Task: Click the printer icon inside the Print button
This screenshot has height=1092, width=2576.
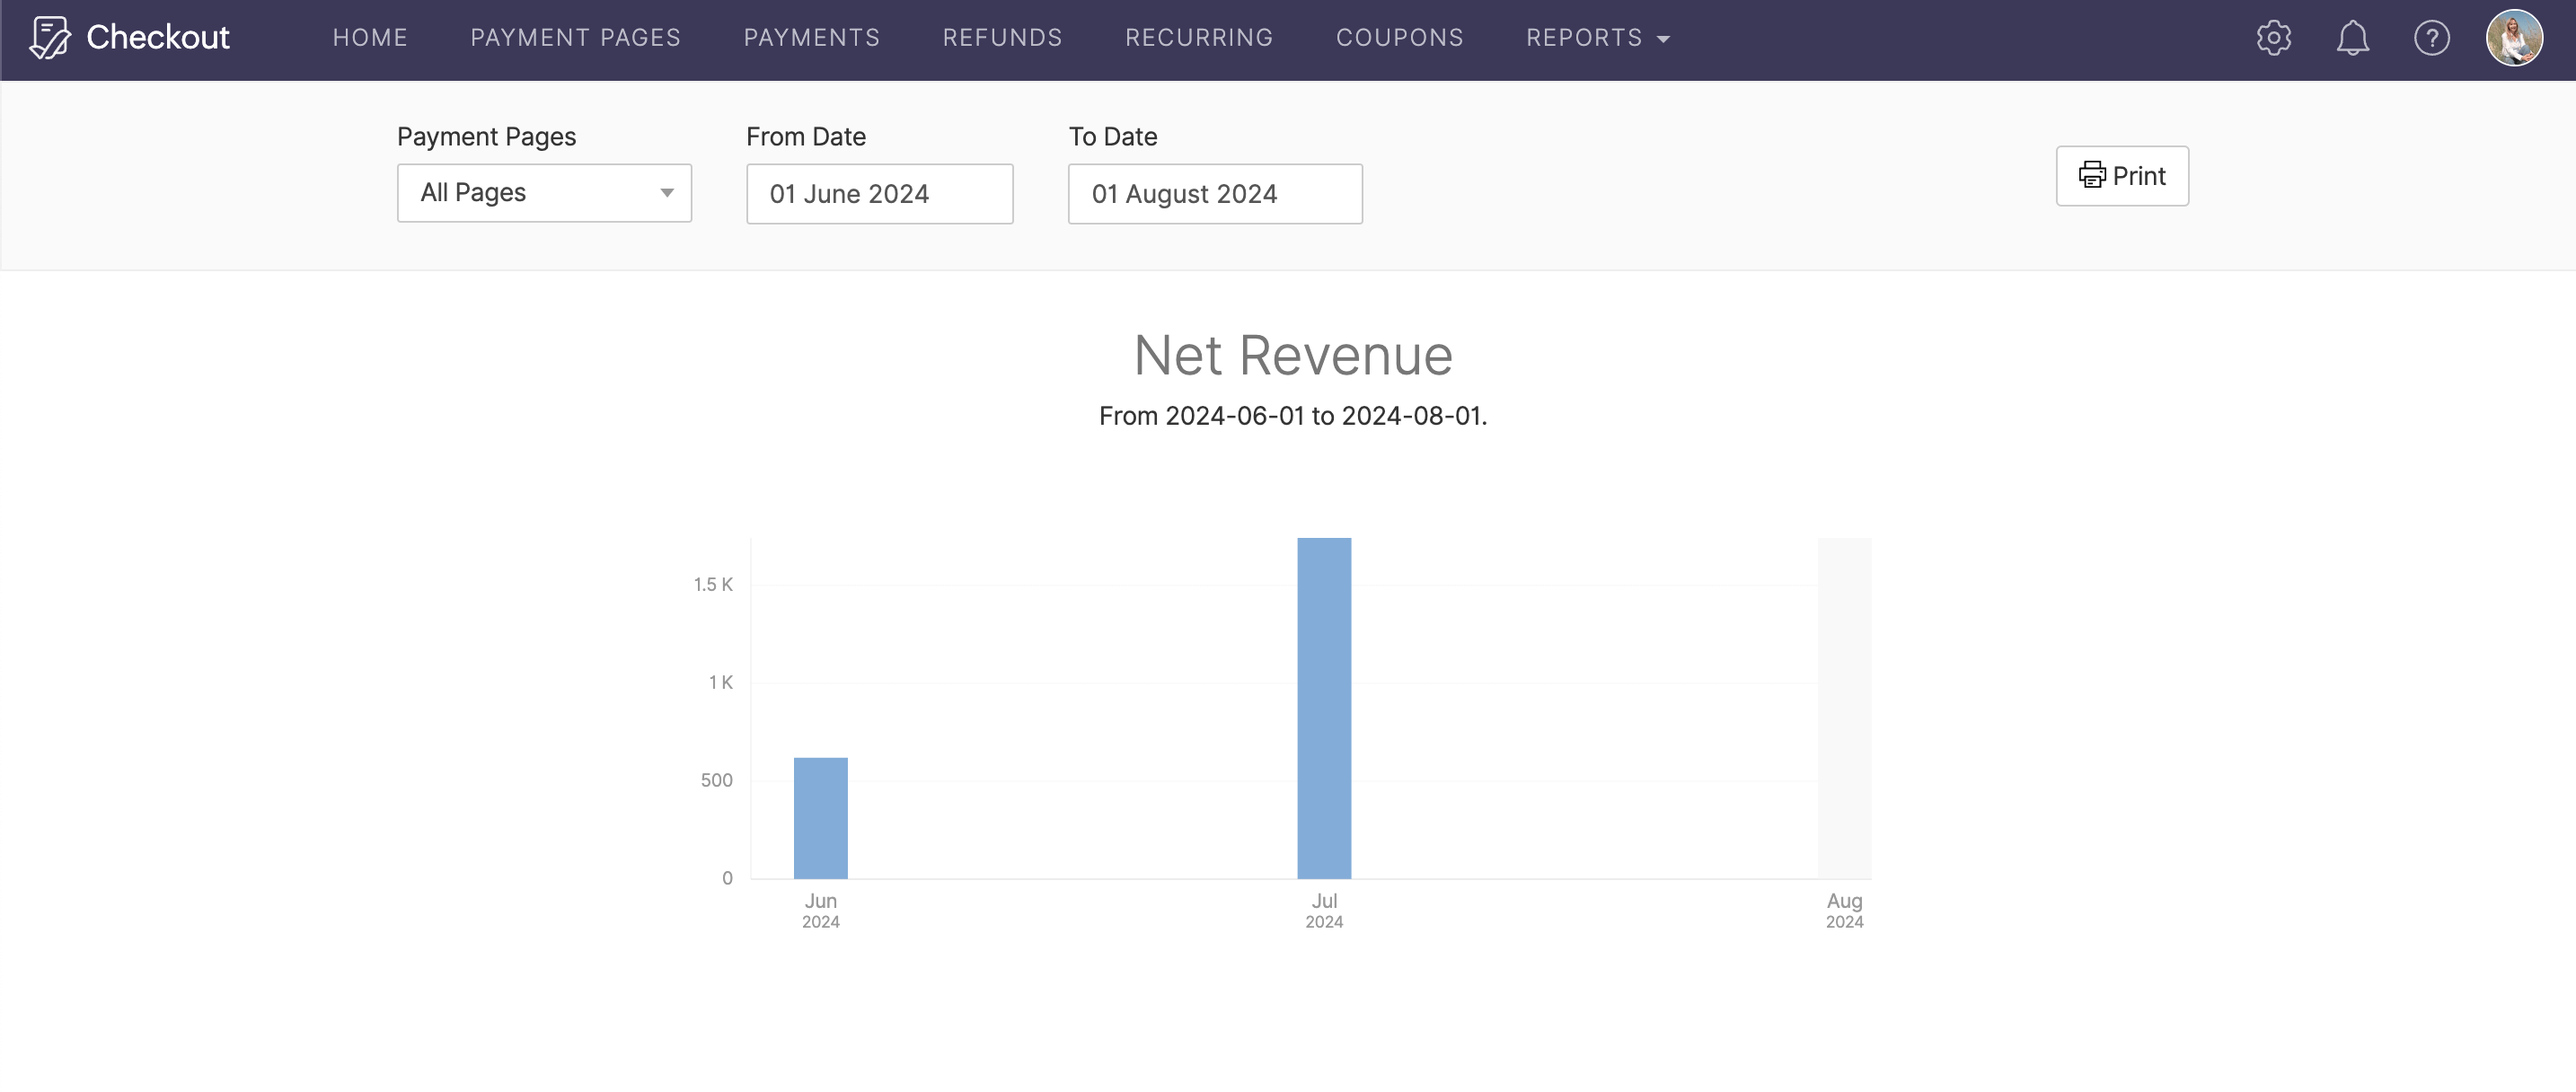Action: click(x=2093, y=175)
